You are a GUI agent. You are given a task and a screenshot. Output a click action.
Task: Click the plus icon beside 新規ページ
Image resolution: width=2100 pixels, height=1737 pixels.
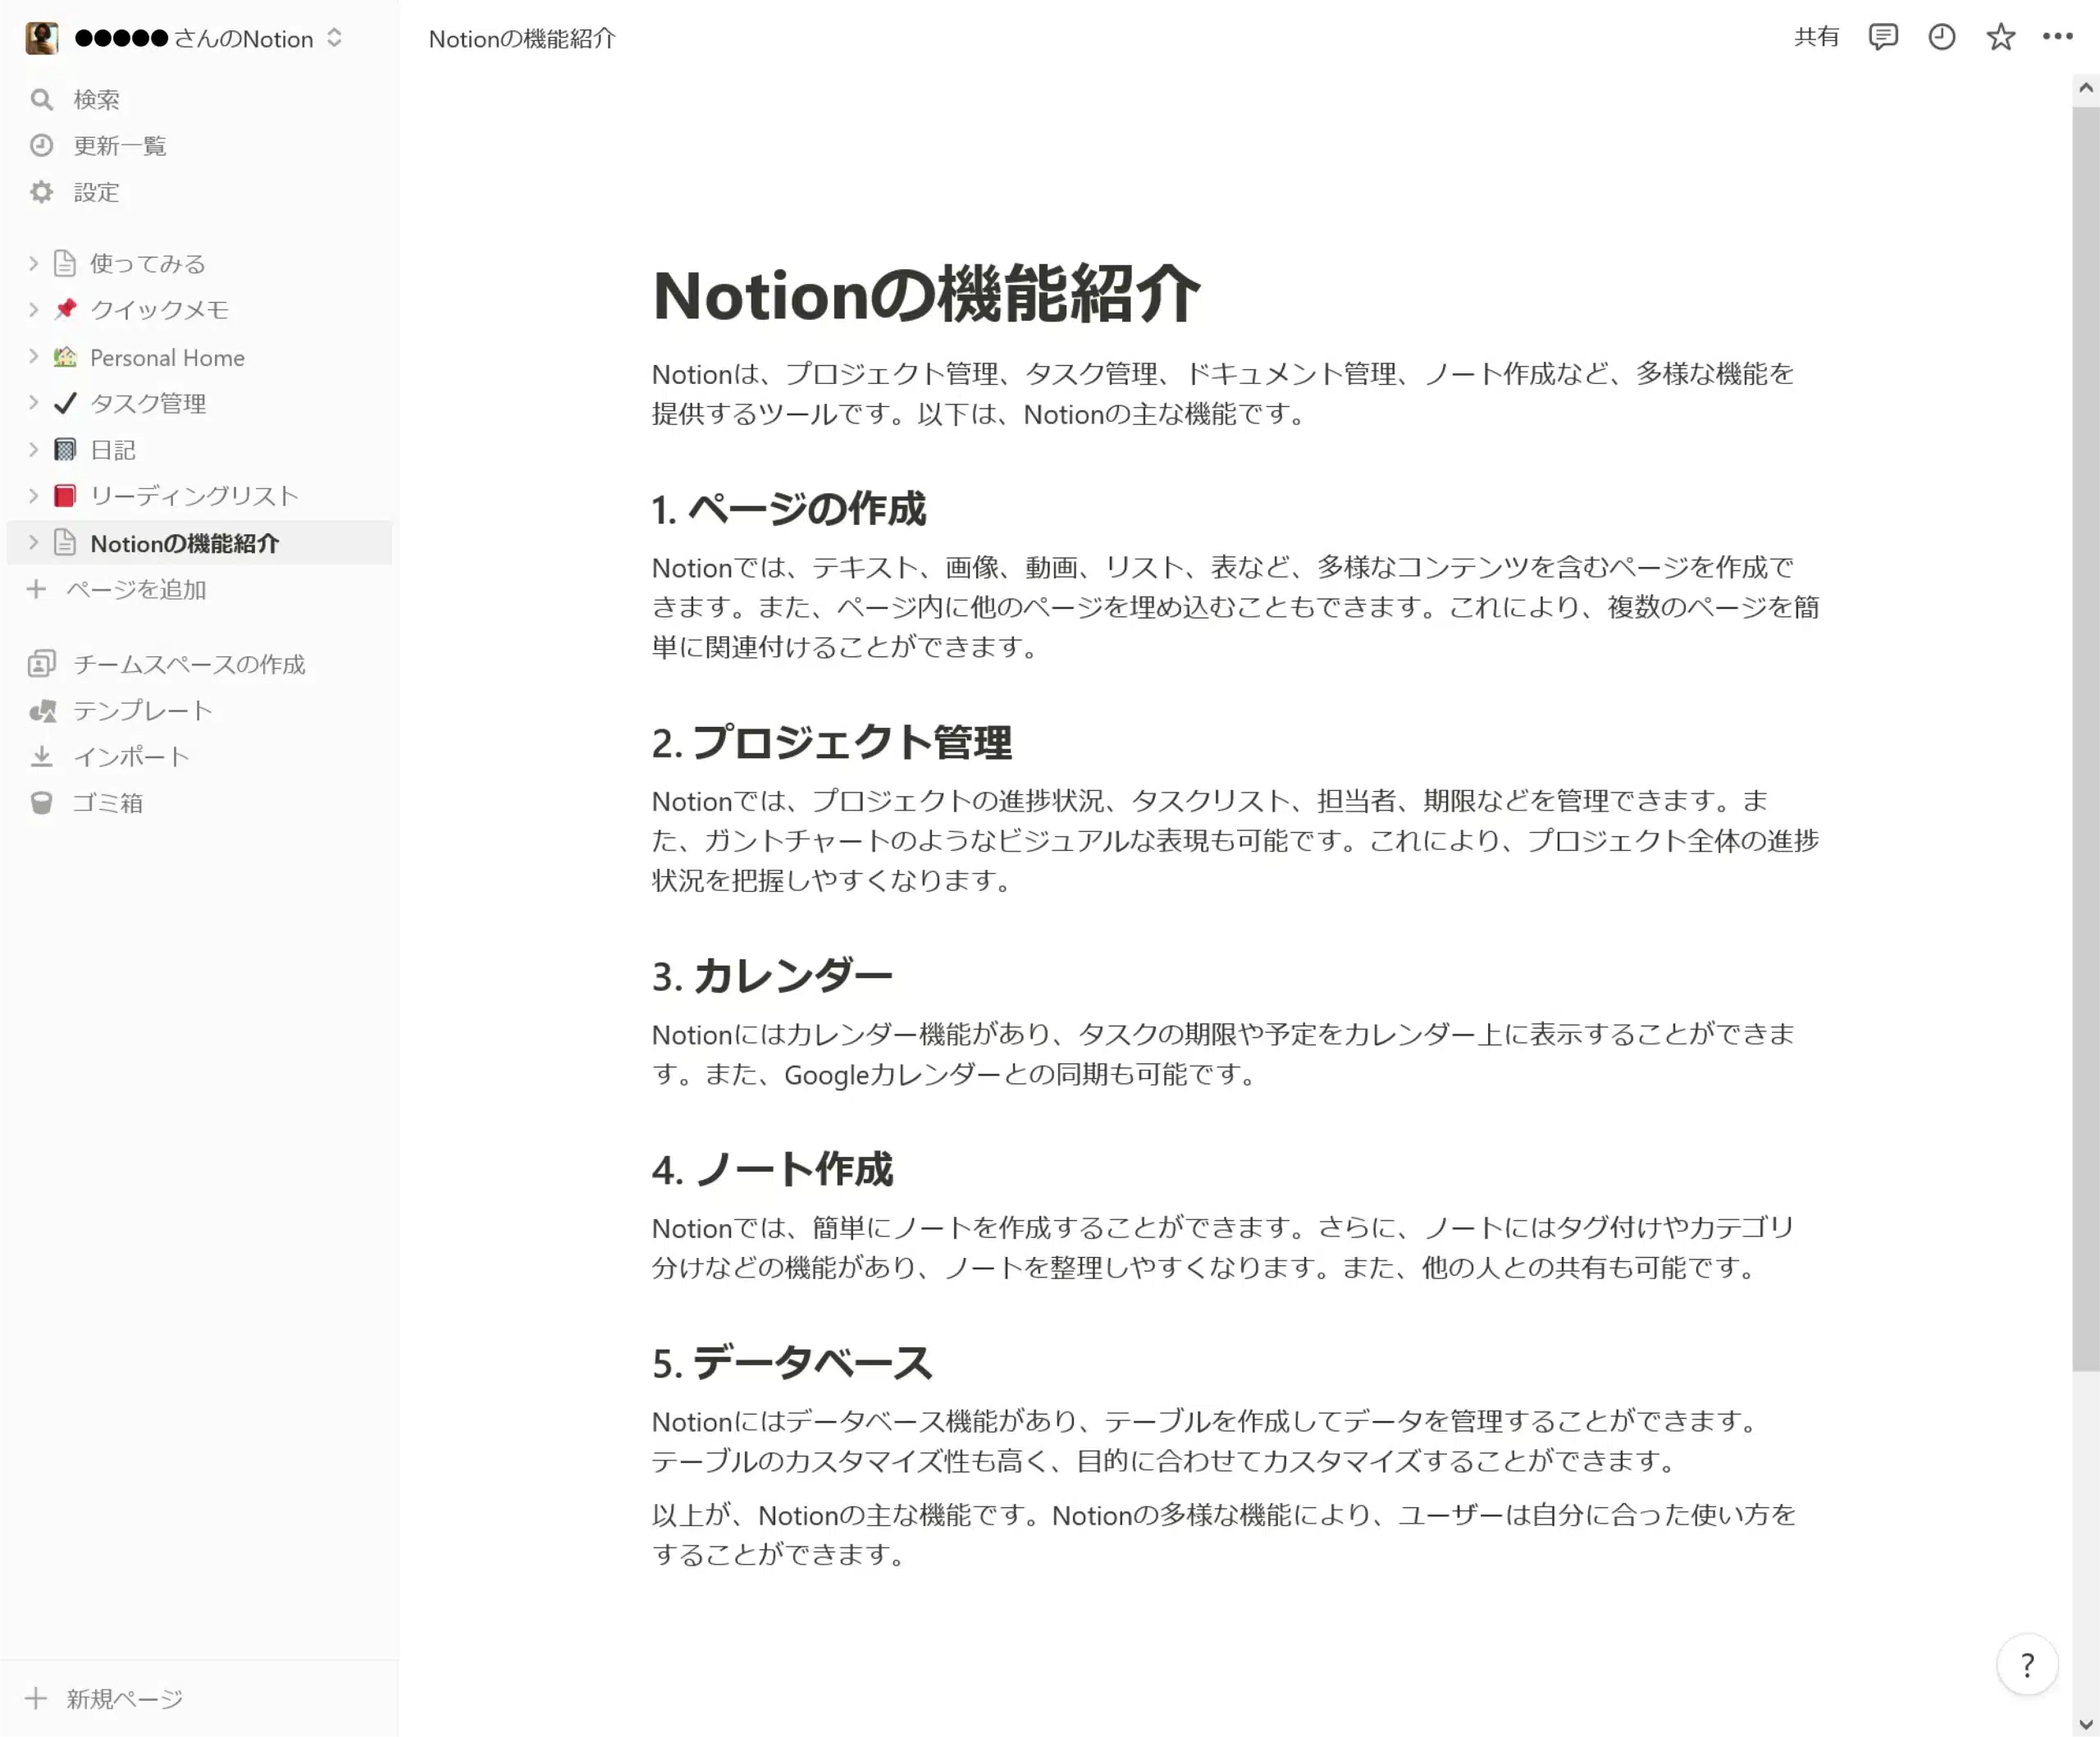click(36, 1698)
